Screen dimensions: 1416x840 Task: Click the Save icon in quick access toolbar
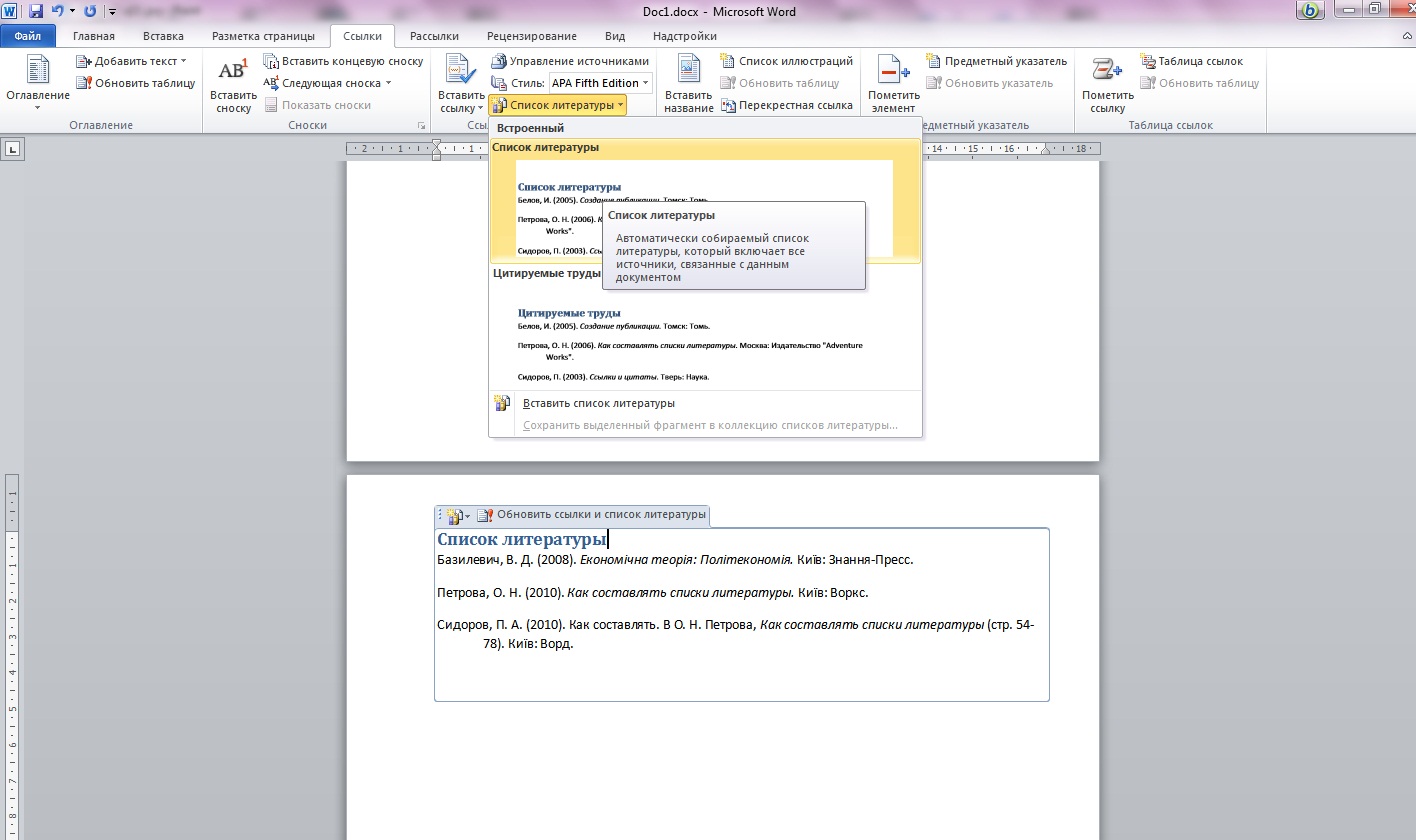click(36, 11)
